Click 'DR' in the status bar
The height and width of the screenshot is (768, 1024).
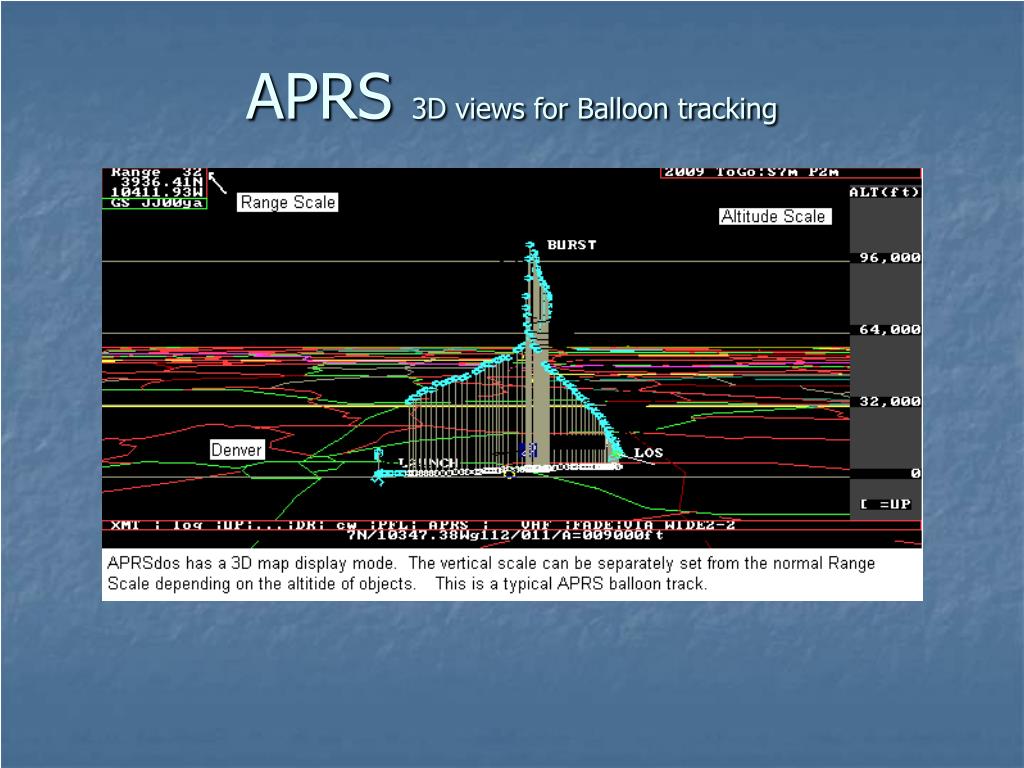tap(307, 525)
